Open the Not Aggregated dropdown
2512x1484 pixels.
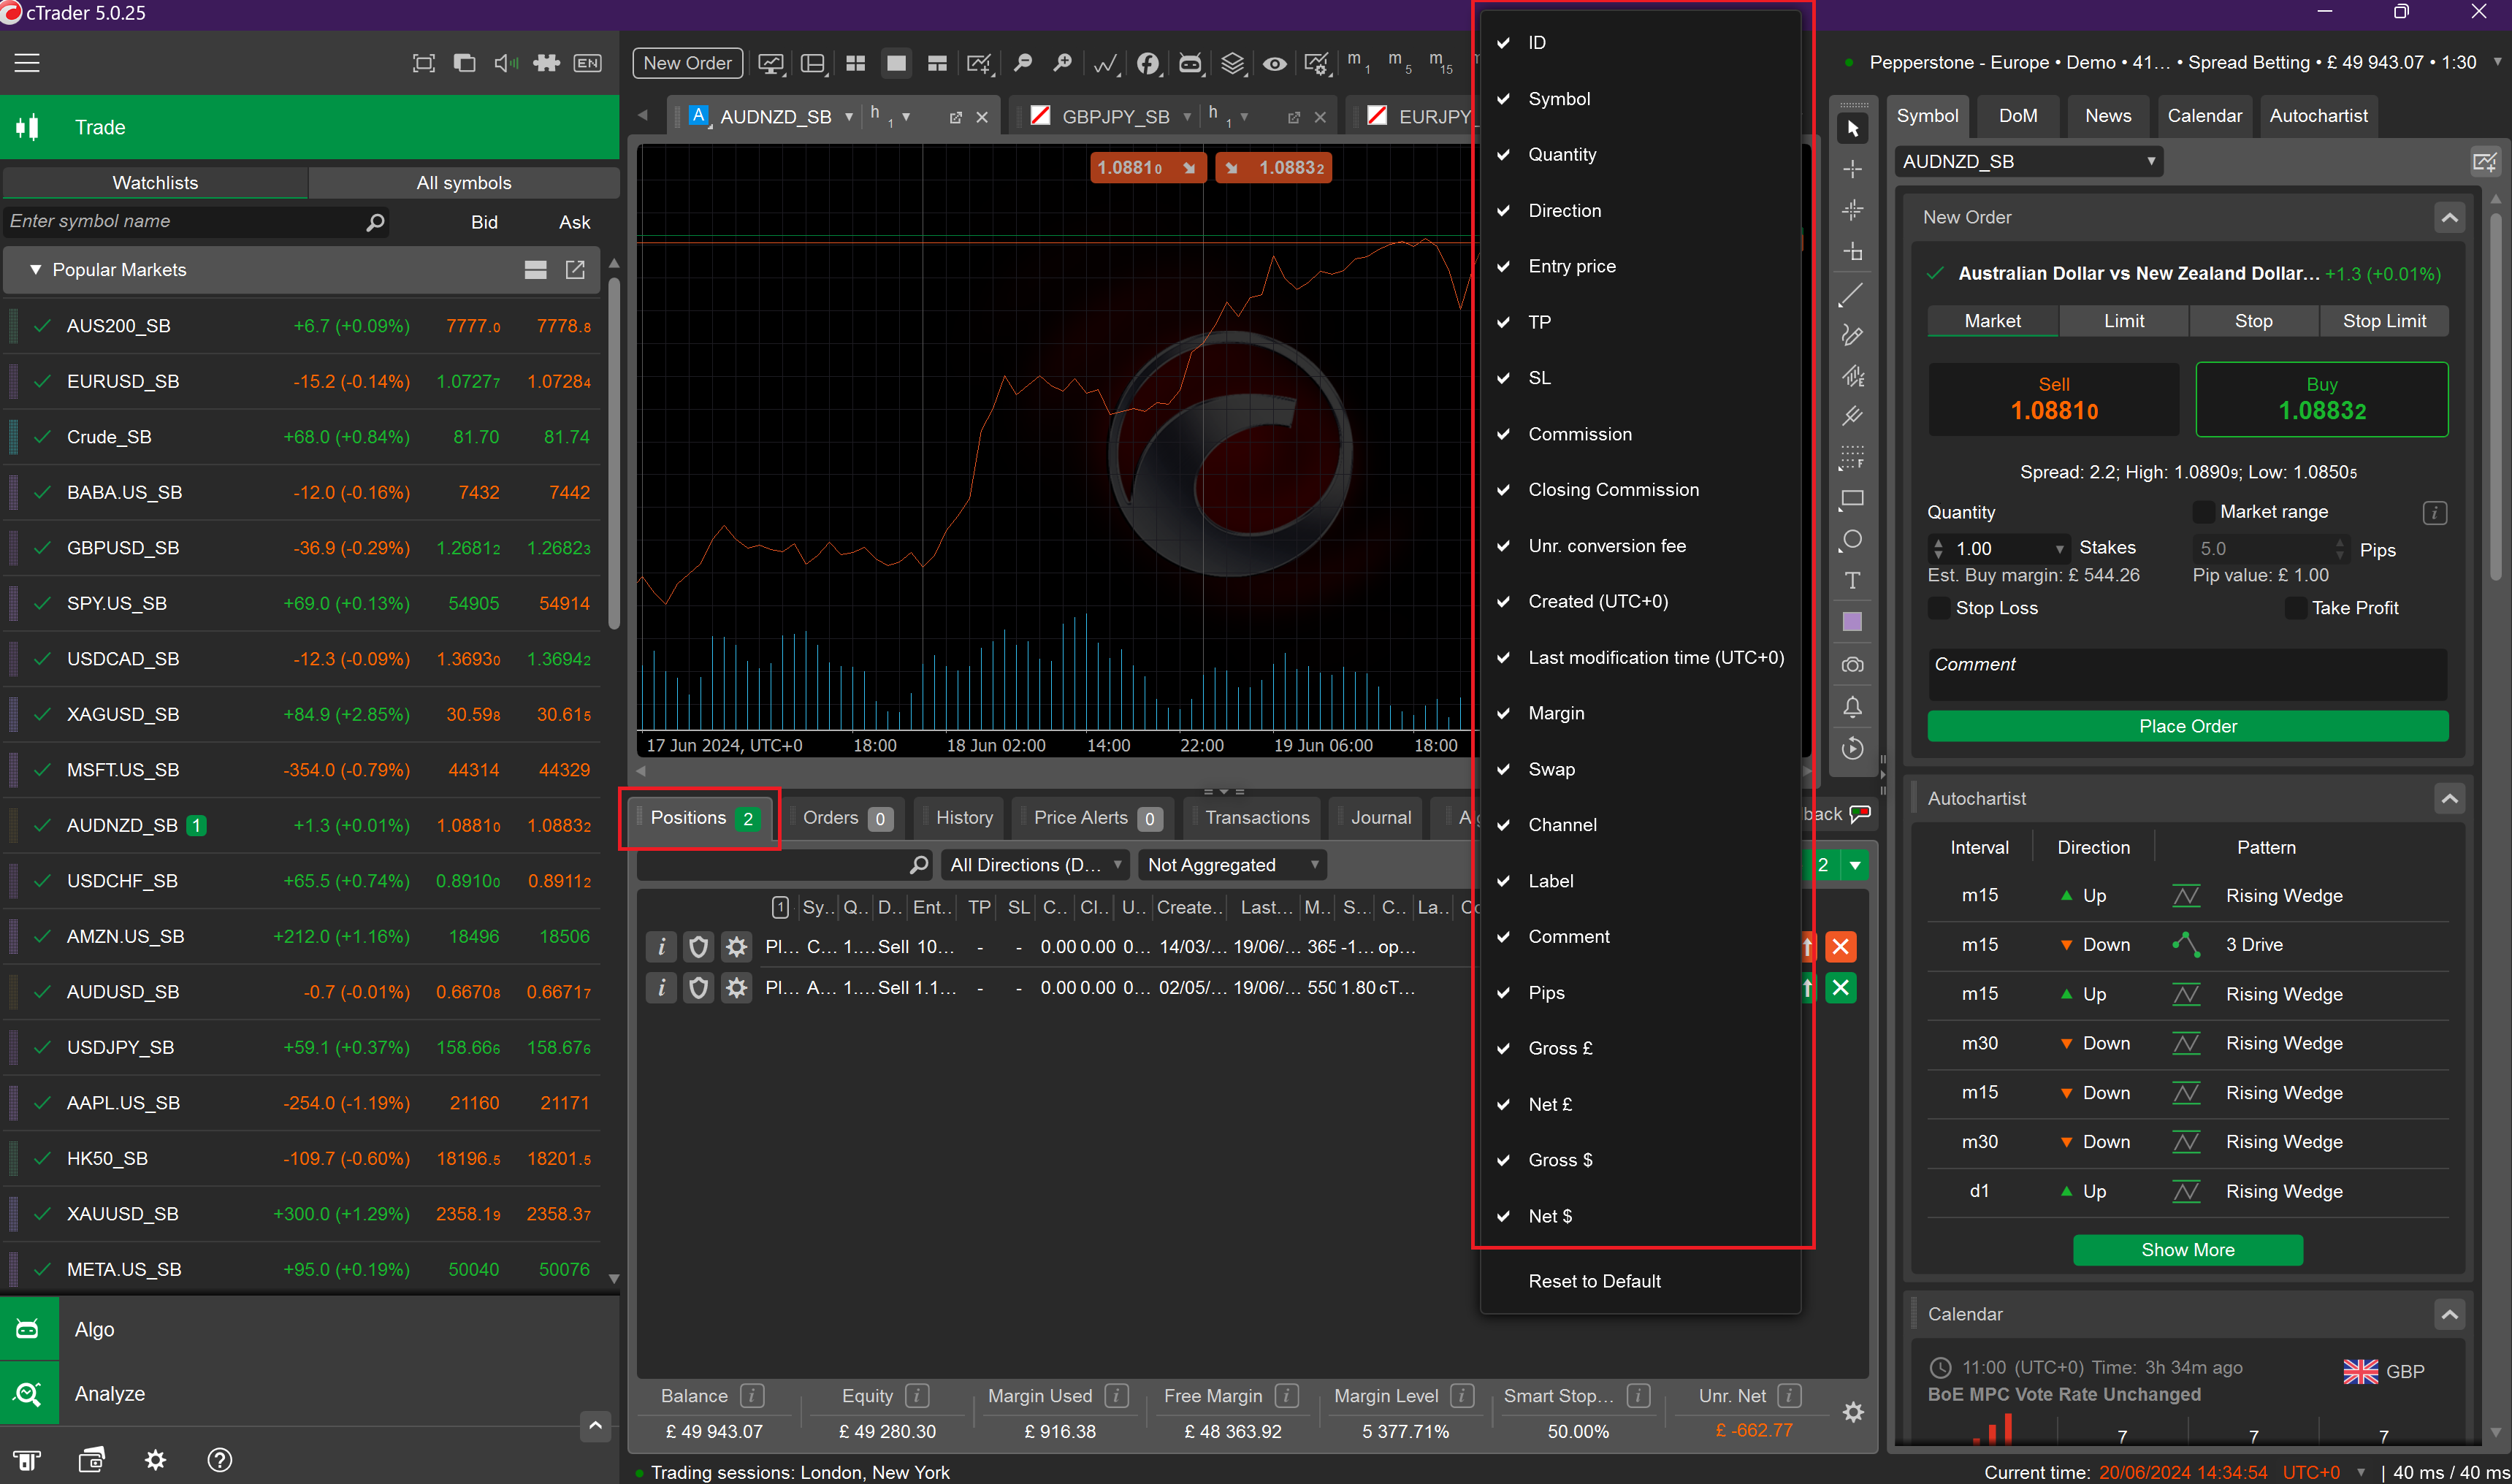coord(1232,864)
